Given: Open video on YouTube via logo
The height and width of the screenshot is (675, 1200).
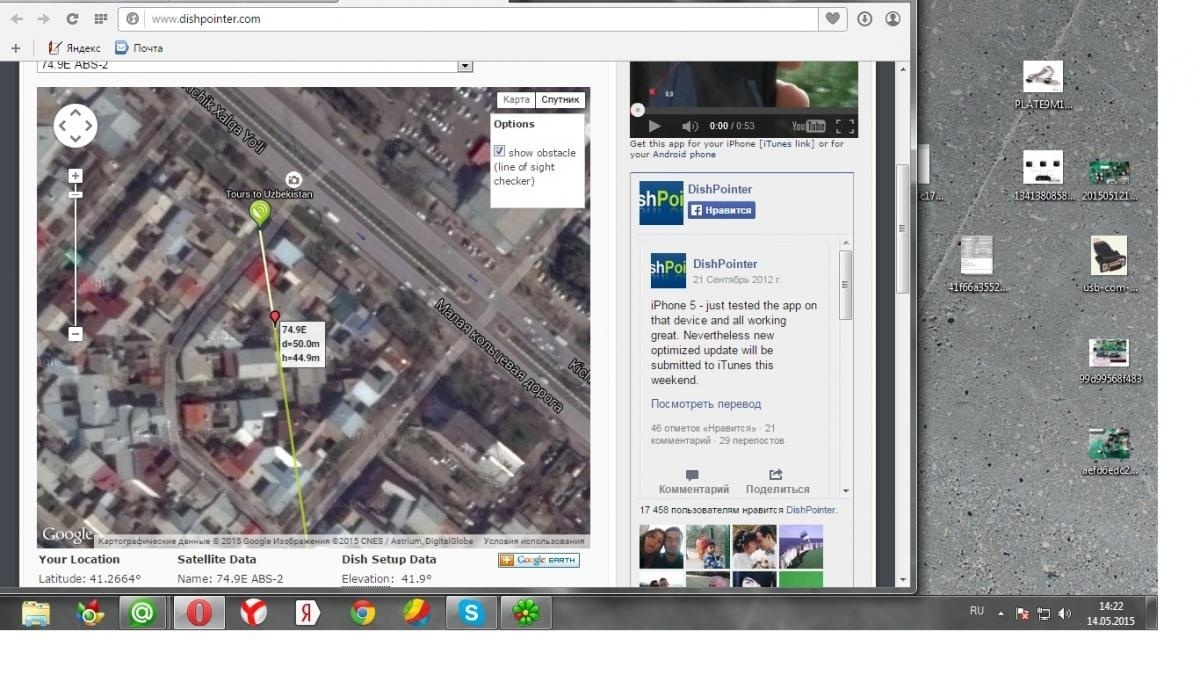Looking at the screenshot, I should [808, 126].
